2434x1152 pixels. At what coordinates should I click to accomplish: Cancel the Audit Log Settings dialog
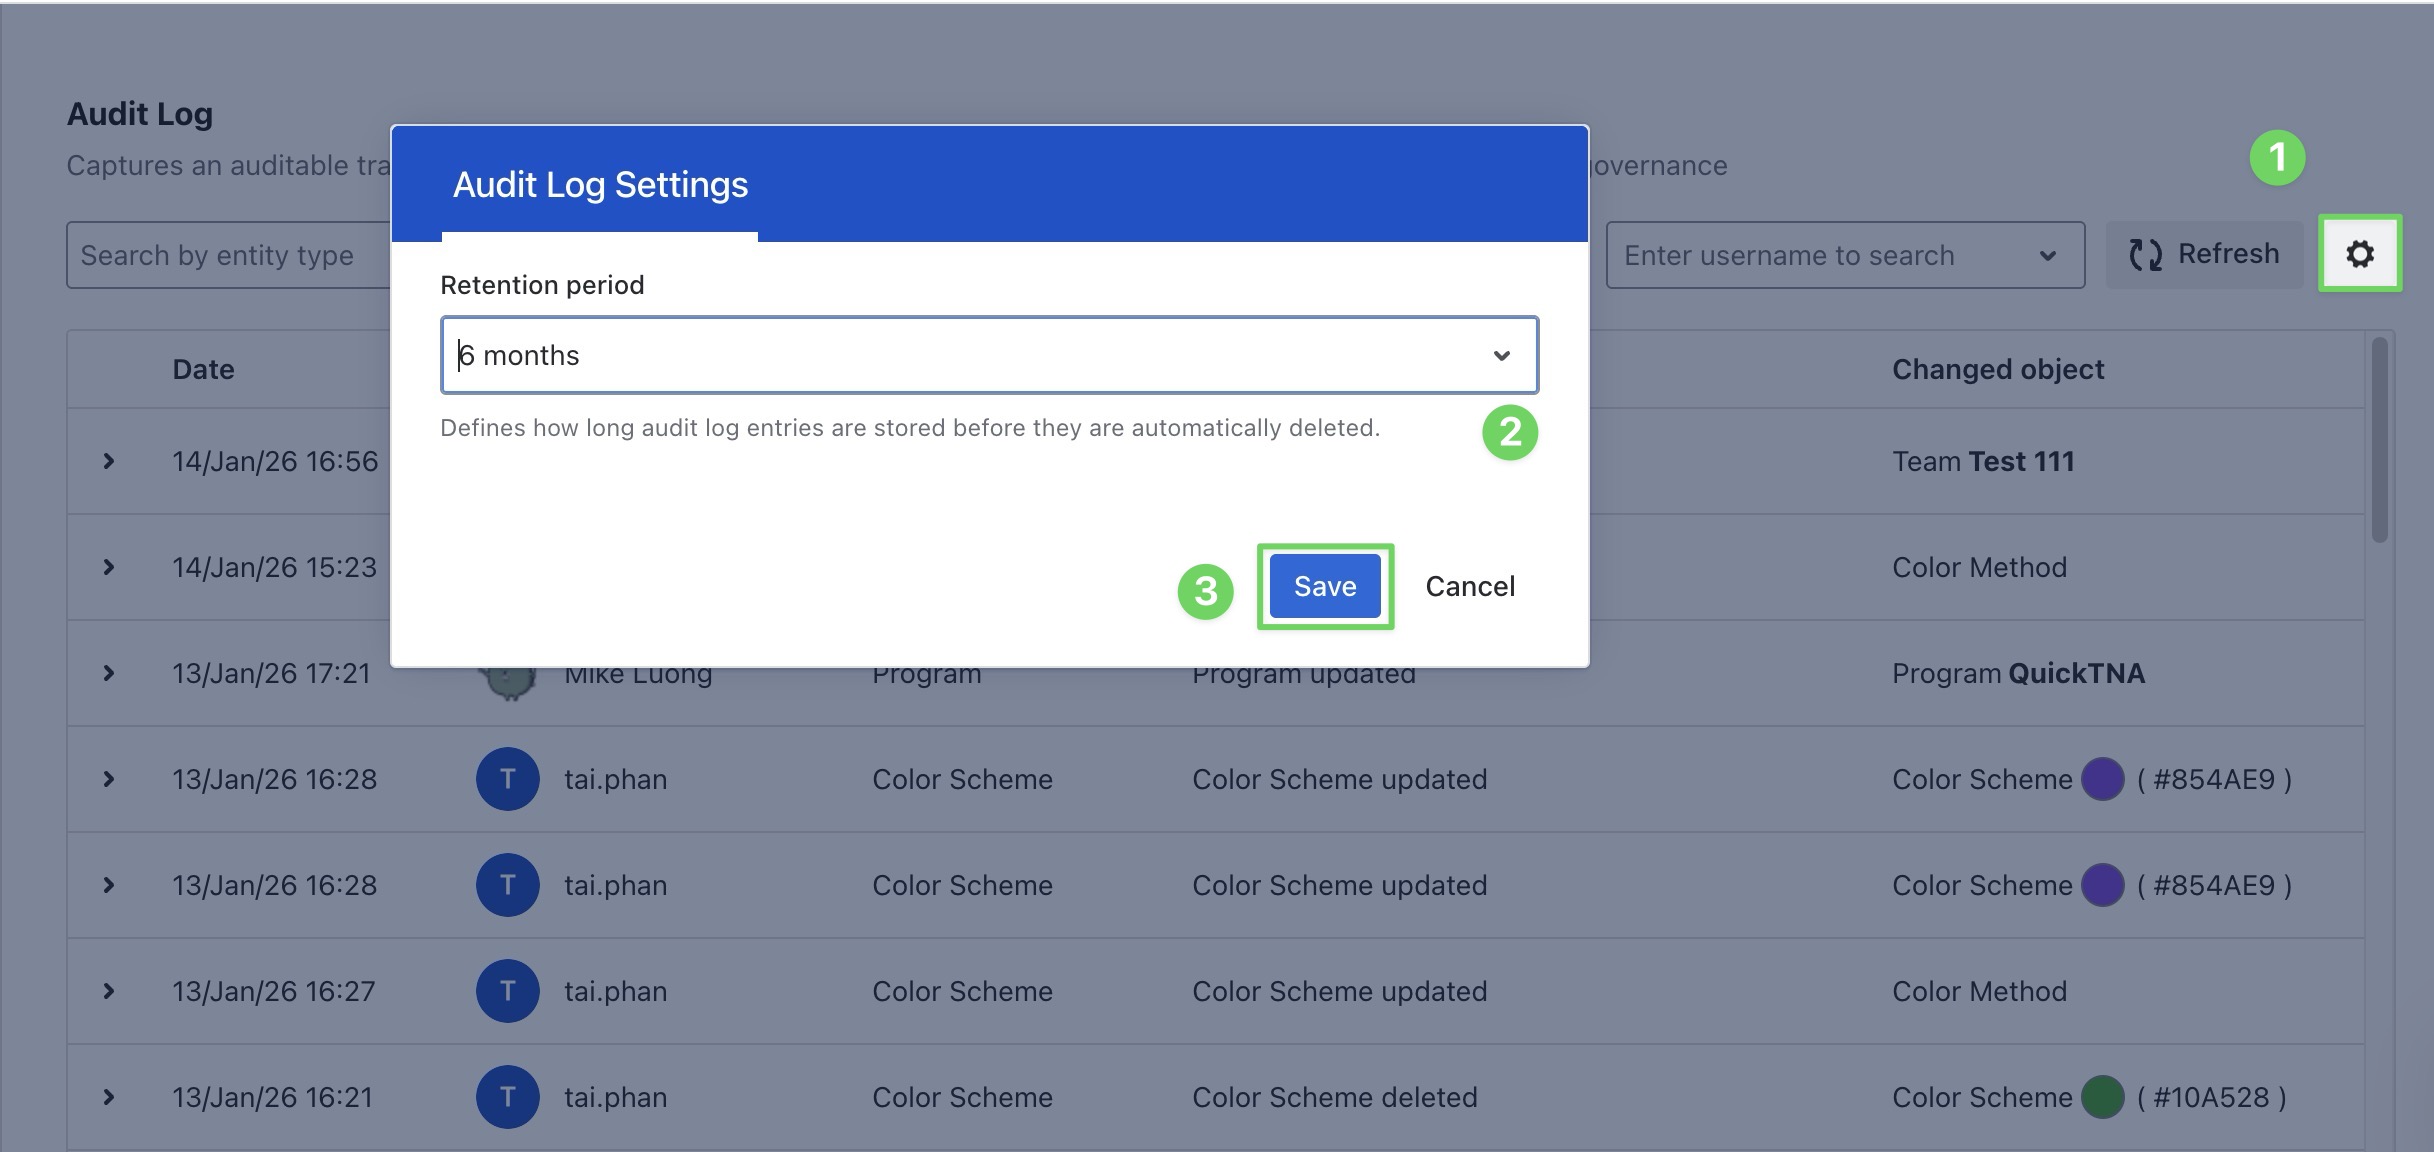1469,586
